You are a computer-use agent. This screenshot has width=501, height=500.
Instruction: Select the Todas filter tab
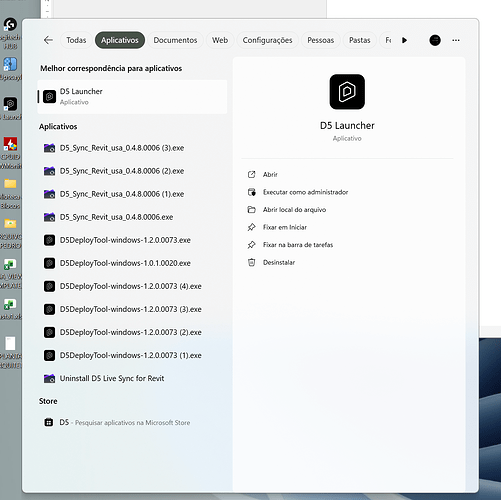coord(76,40)
